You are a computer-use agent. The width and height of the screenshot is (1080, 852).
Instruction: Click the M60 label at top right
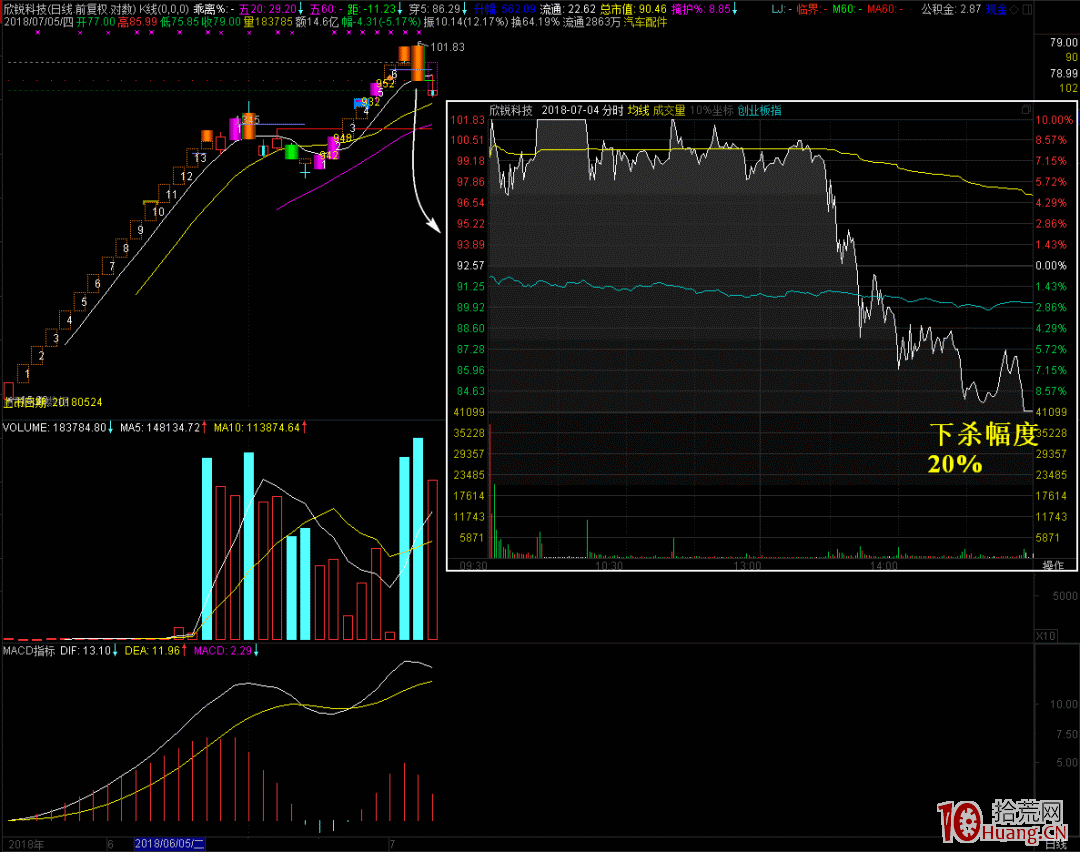[847, 10]
